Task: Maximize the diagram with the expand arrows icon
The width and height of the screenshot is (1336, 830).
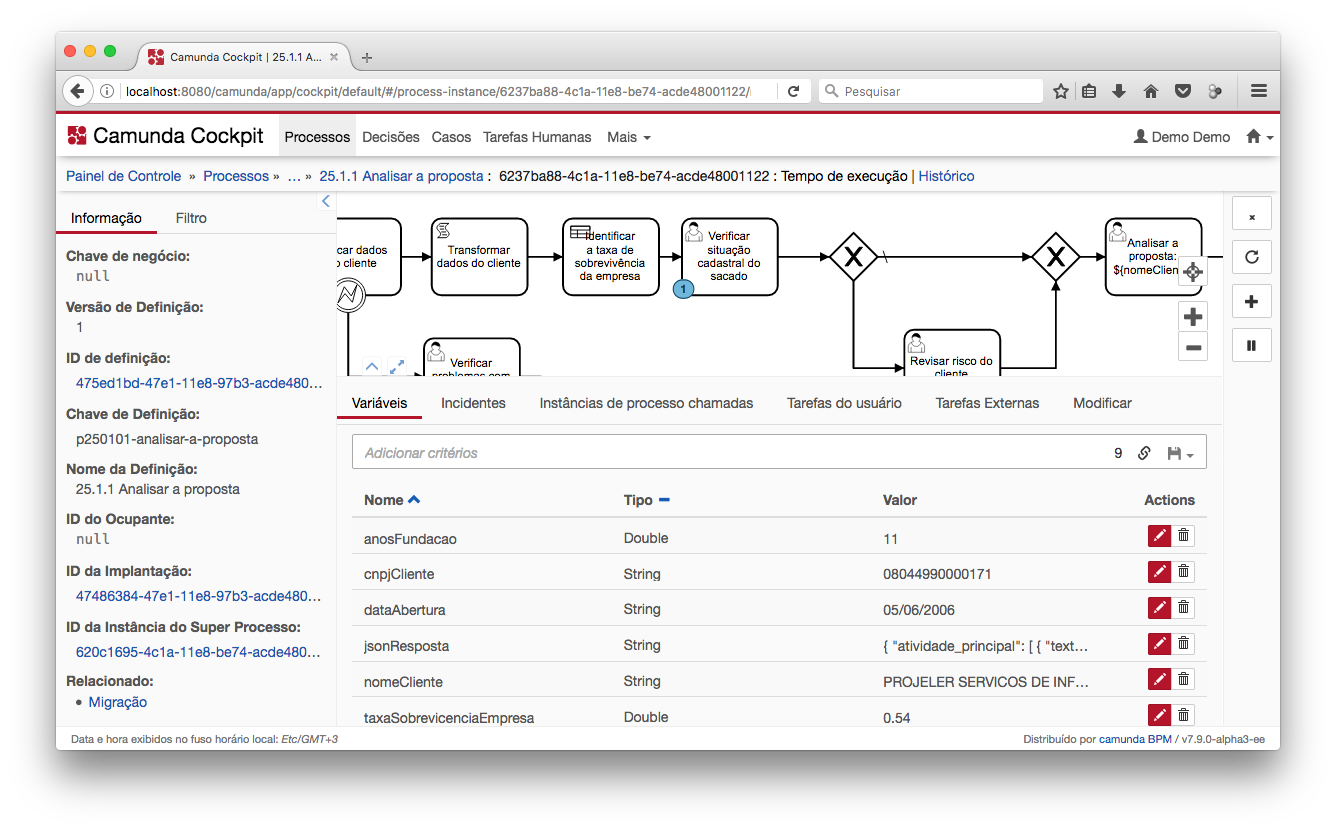Action: (397, 367)
